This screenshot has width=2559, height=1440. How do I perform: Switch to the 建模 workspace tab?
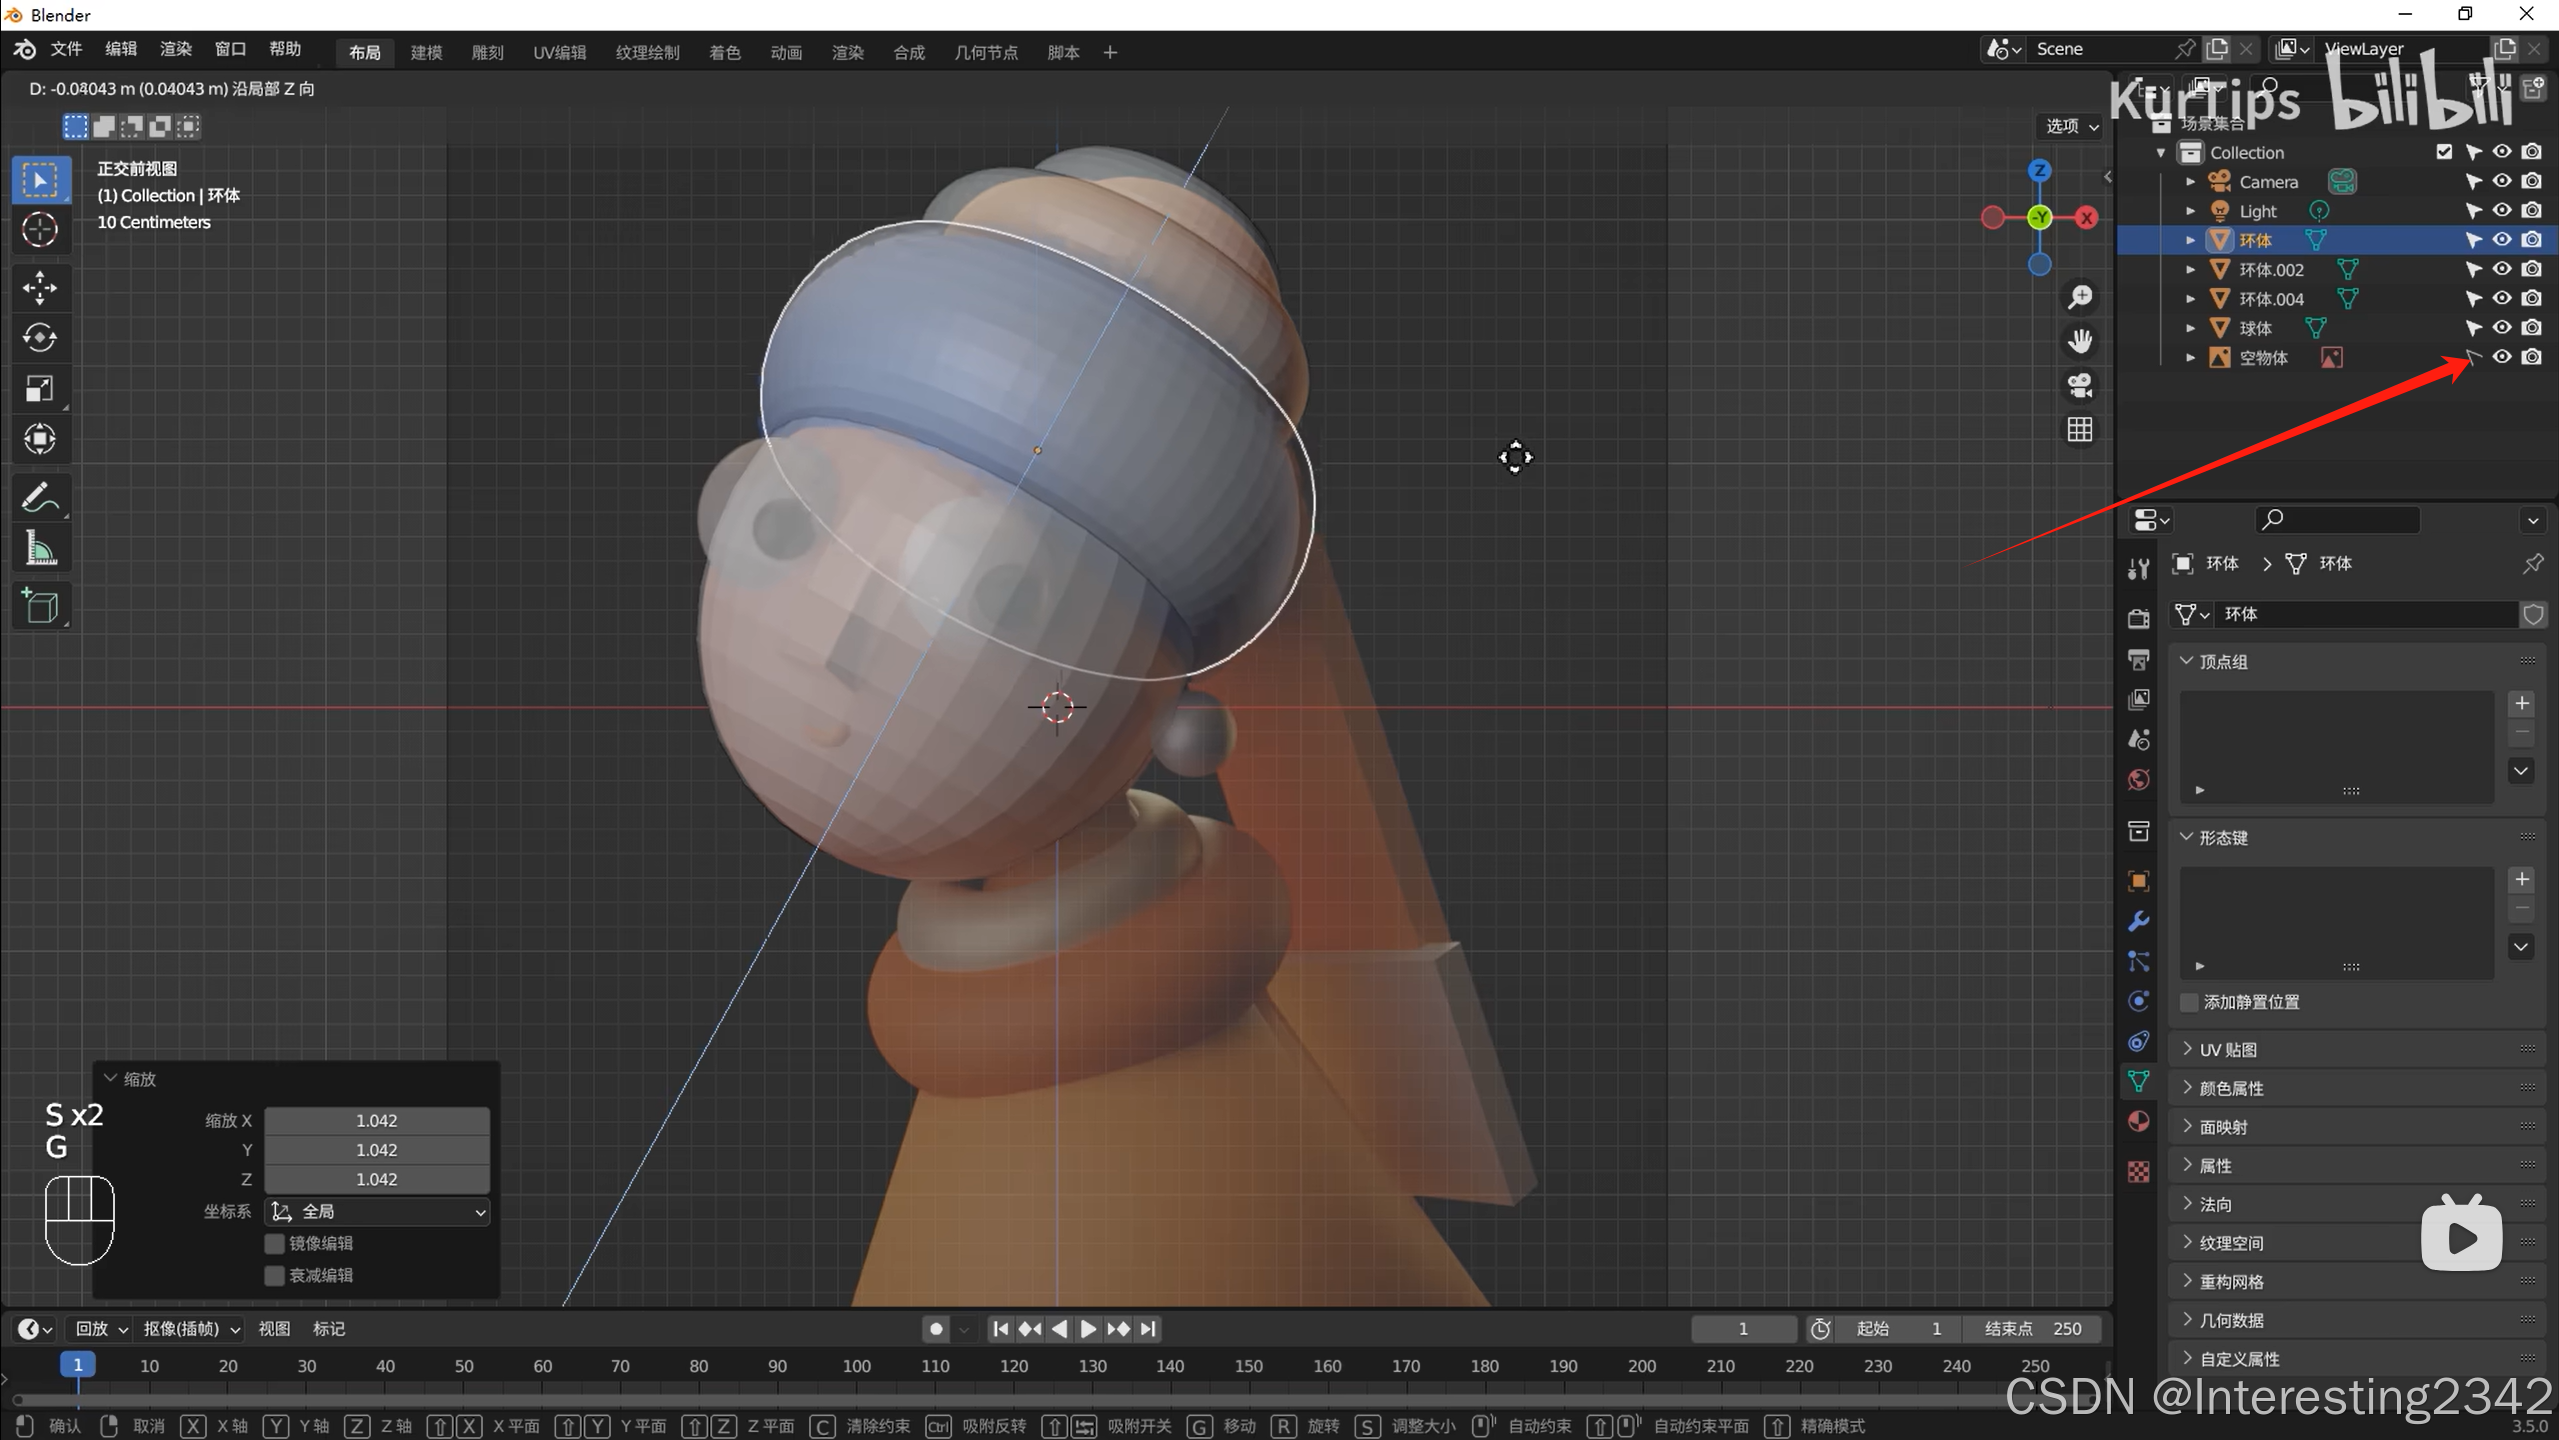426,52
